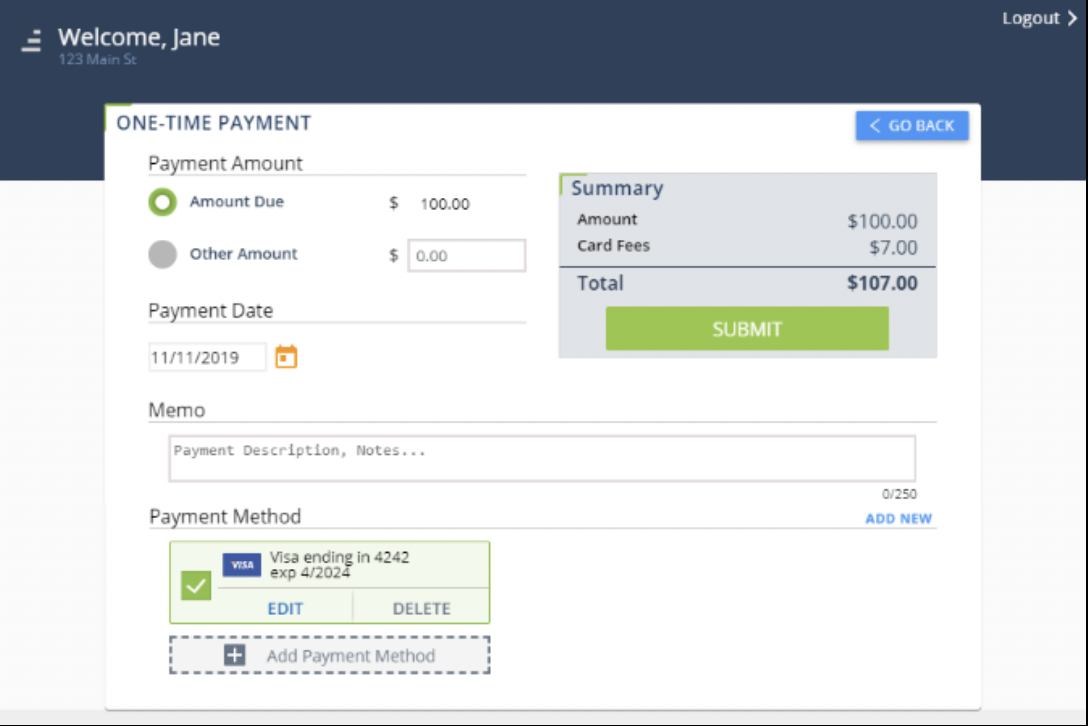Click the back chevron inside GO BACK
The image size is (1088, 726).
pos(874,125)
